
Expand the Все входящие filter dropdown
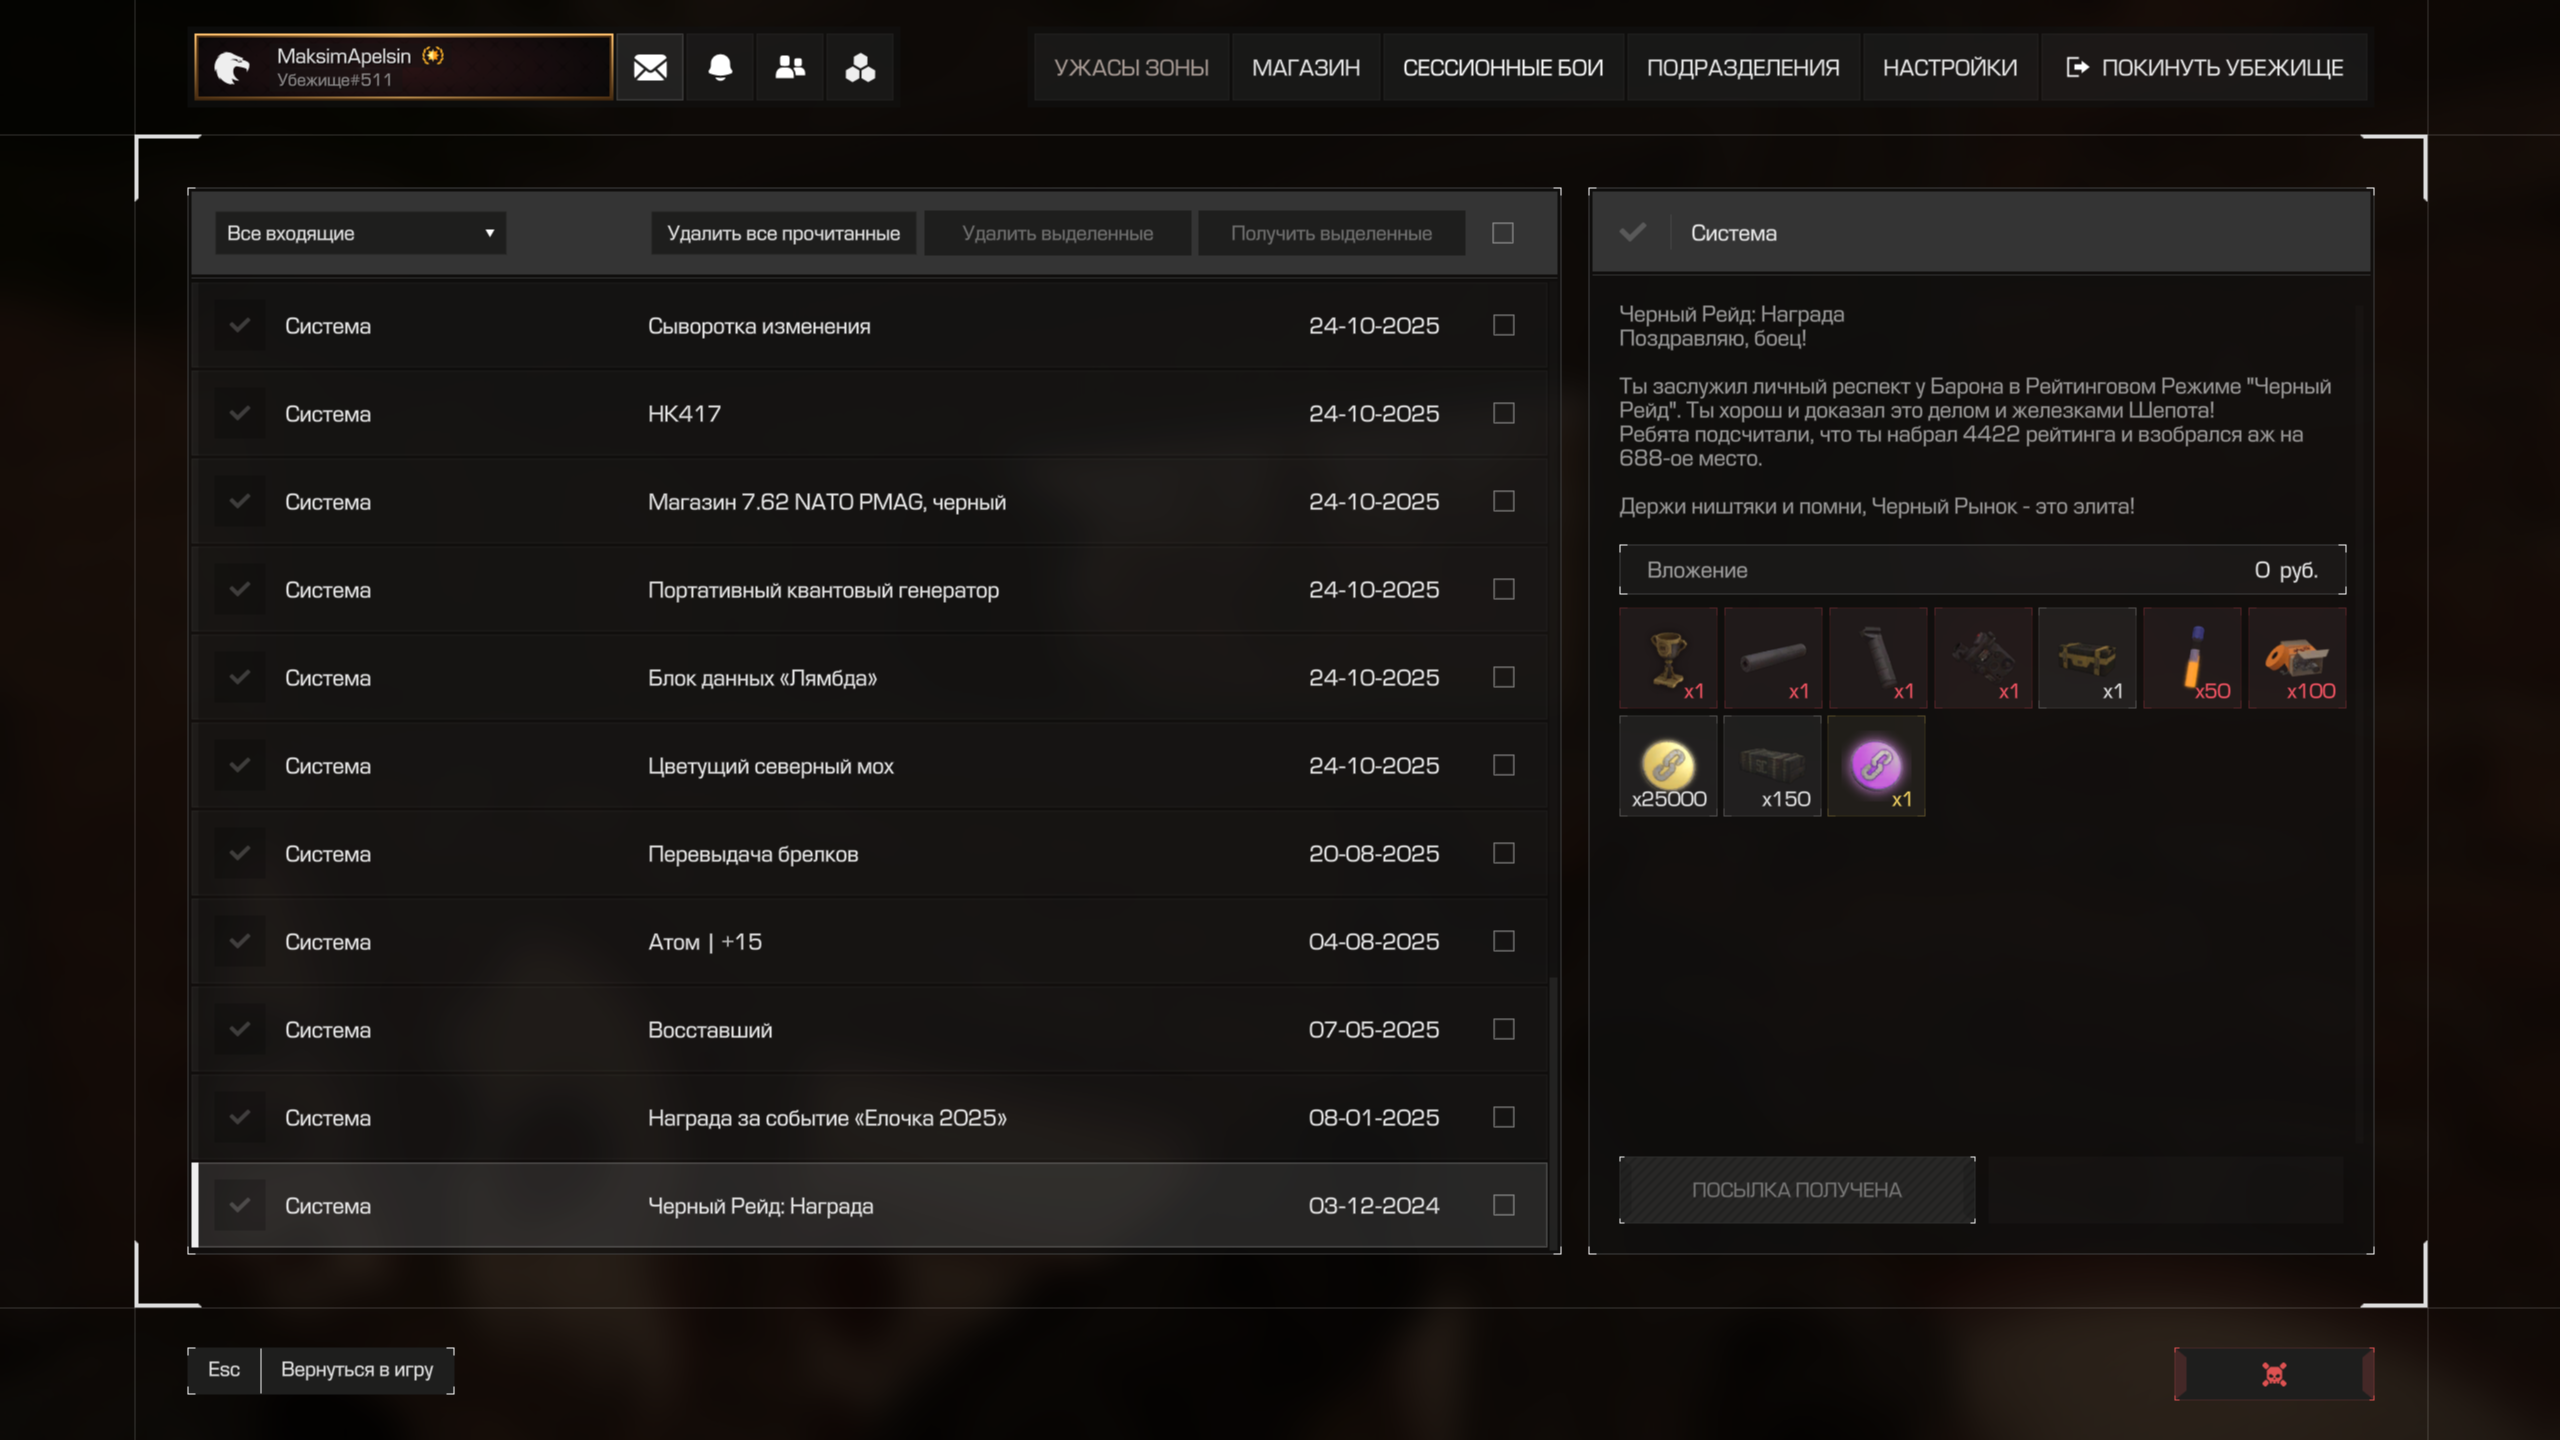coord(360,233)
